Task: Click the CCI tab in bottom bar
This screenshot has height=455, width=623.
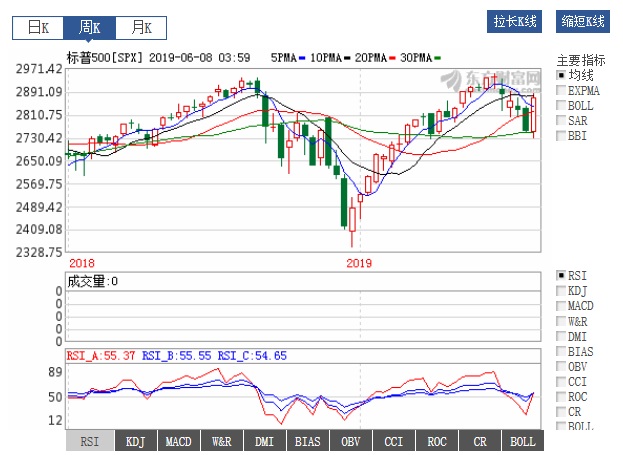Action: pyautogui.click(x=393, y=441)
